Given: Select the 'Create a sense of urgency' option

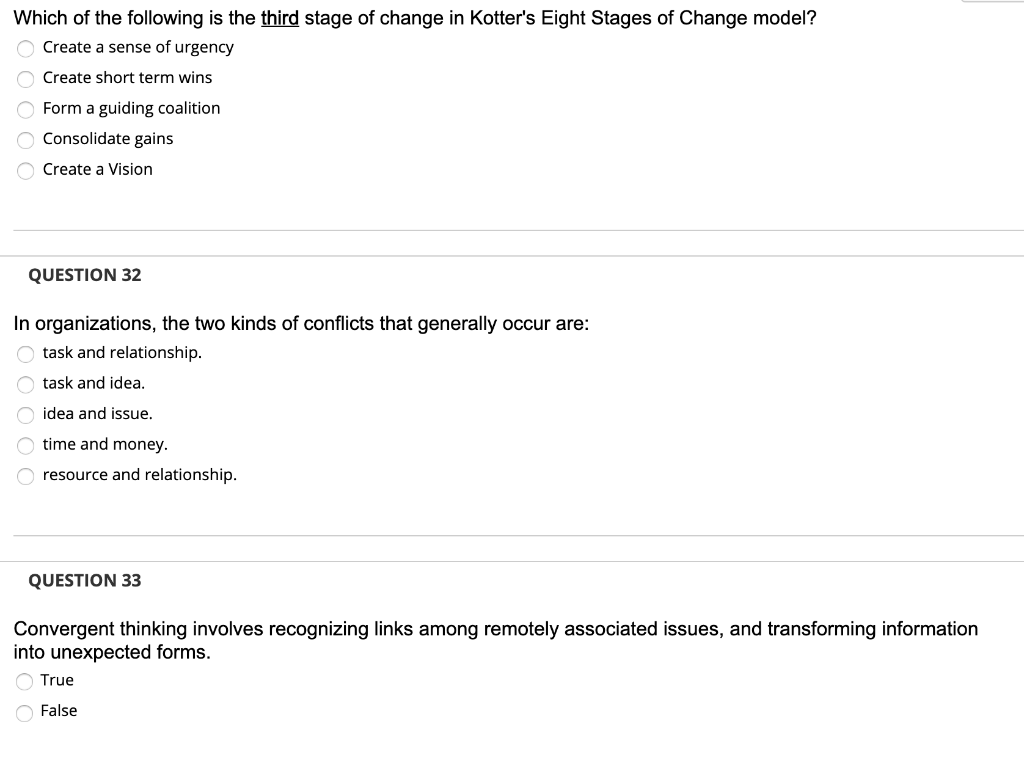Looking at the screenshot, I should click(x=25, y=48).
